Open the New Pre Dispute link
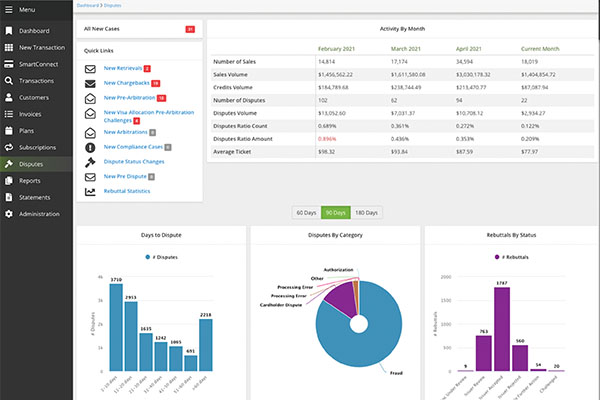Viewport: 600px width, 400px height. (x=125, y=176)
